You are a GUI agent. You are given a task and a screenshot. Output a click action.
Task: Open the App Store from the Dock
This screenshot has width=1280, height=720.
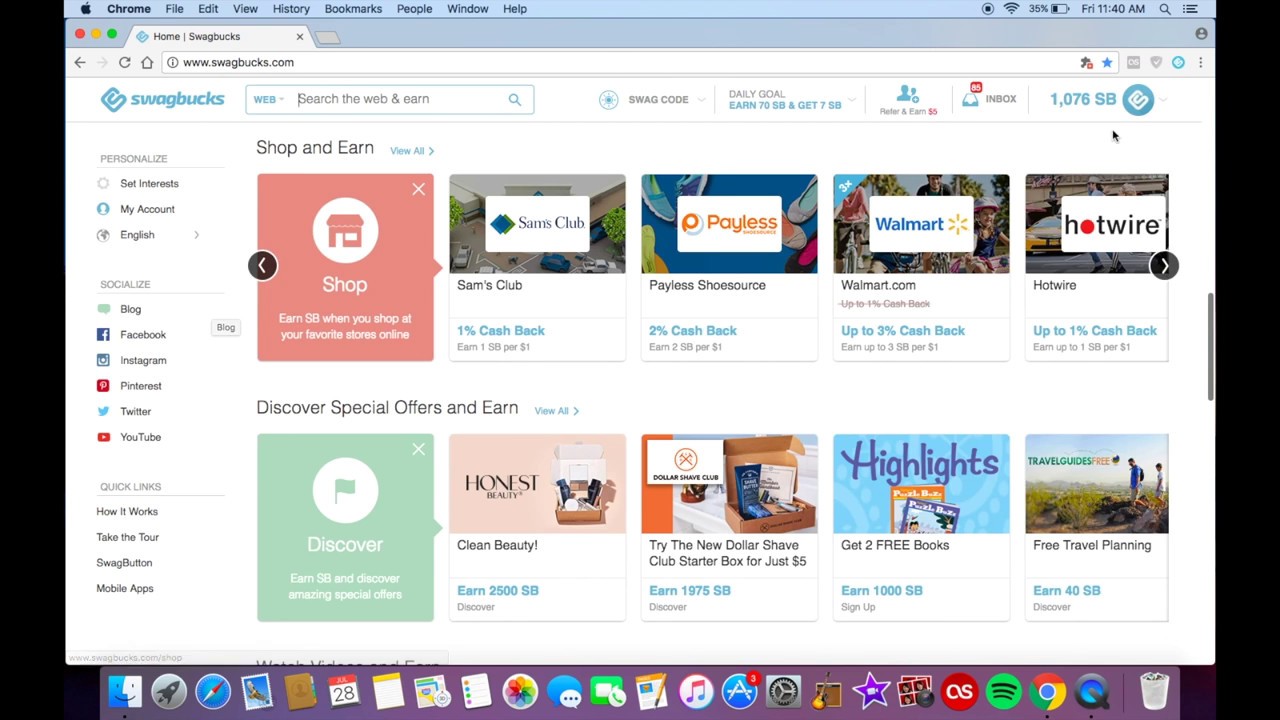(739, 692)
